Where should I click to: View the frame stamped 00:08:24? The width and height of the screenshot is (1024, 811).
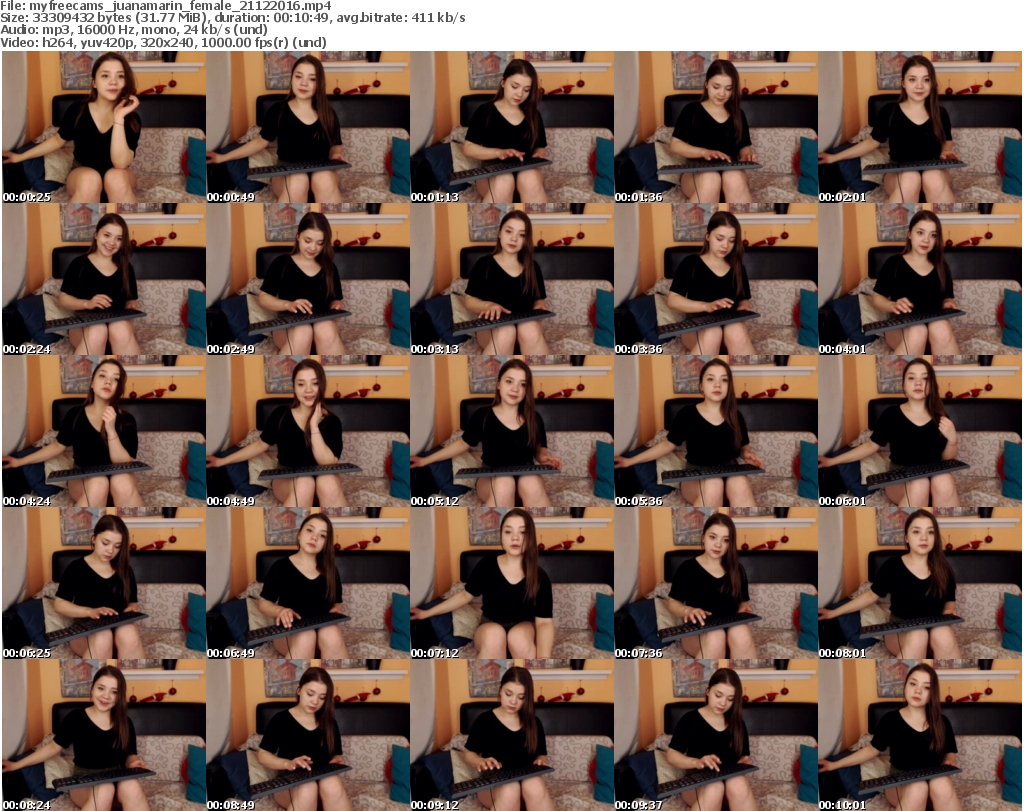pyautogui.click(x=104, y=735)
